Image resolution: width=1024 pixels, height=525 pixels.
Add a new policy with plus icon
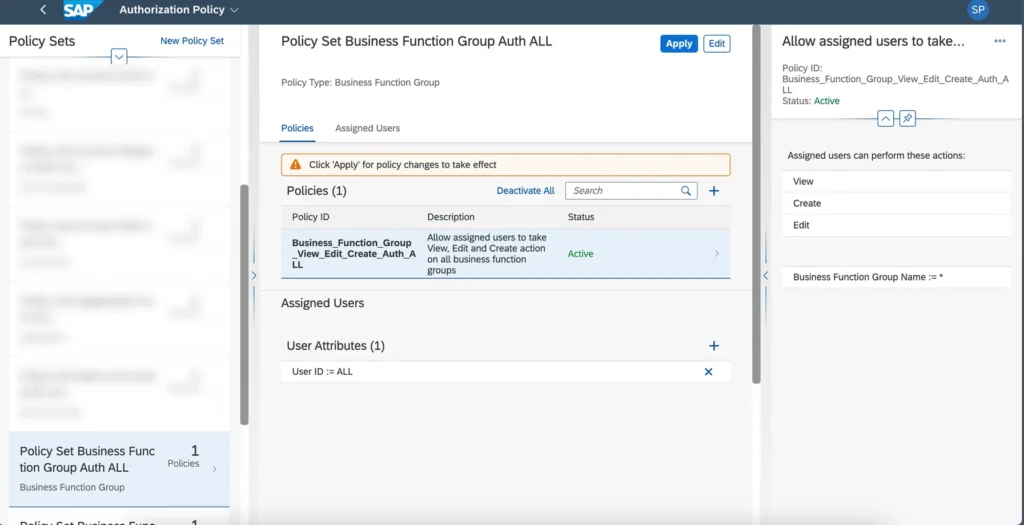click(714, 191)
